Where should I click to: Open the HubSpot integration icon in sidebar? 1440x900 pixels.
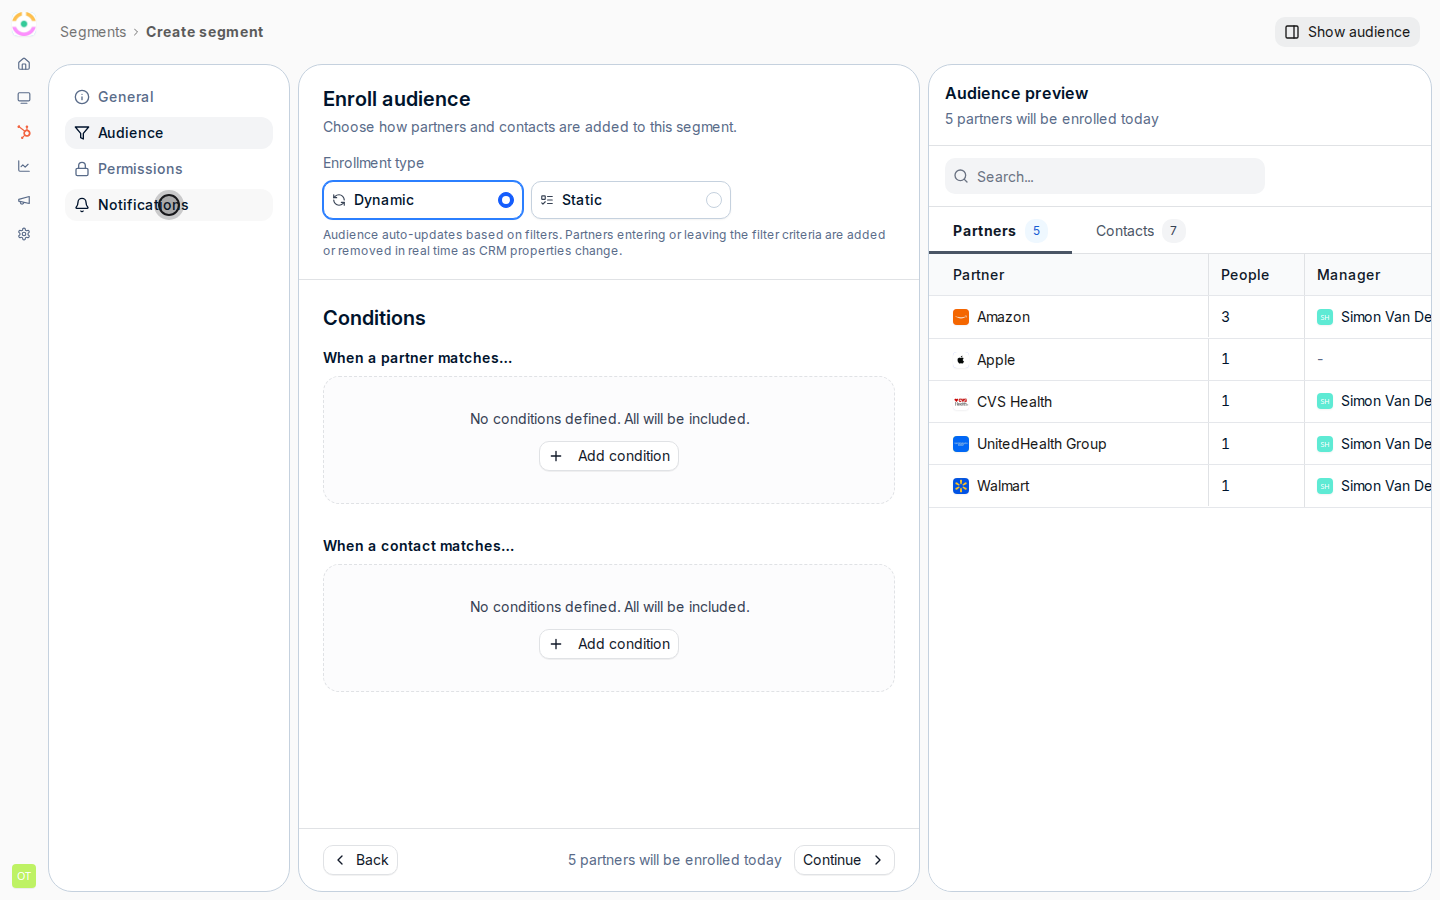click(24, 132)
